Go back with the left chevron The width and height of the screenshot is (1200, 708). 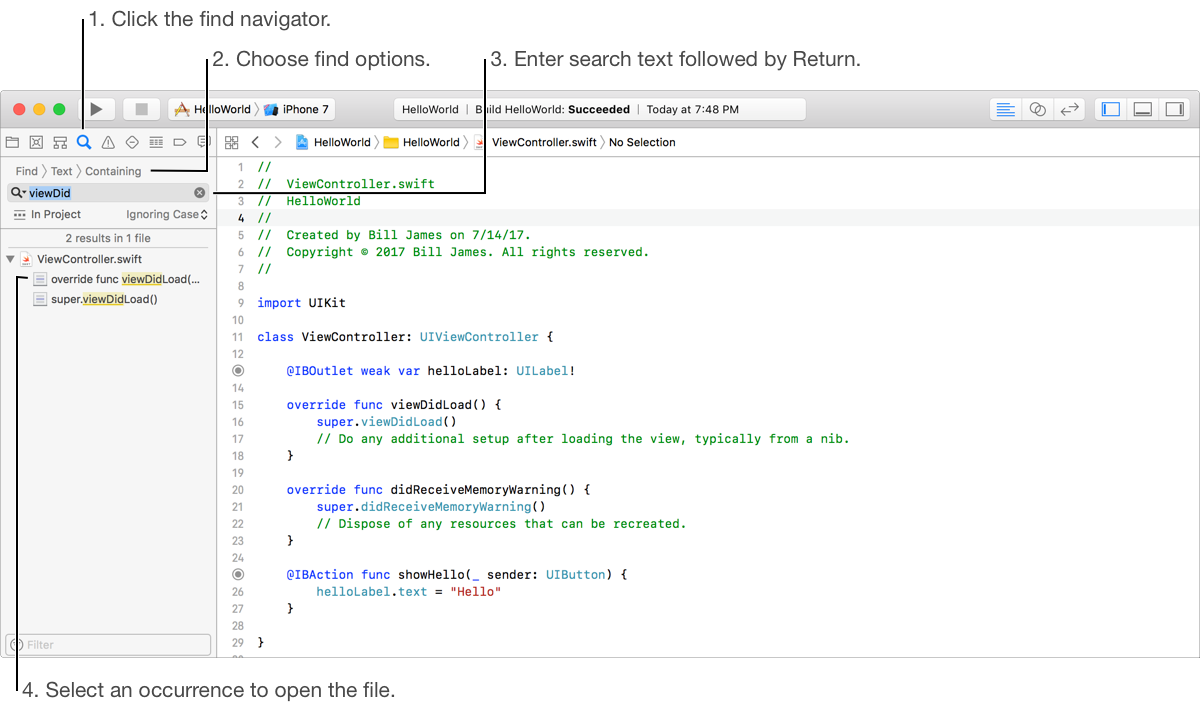(255, 142)
